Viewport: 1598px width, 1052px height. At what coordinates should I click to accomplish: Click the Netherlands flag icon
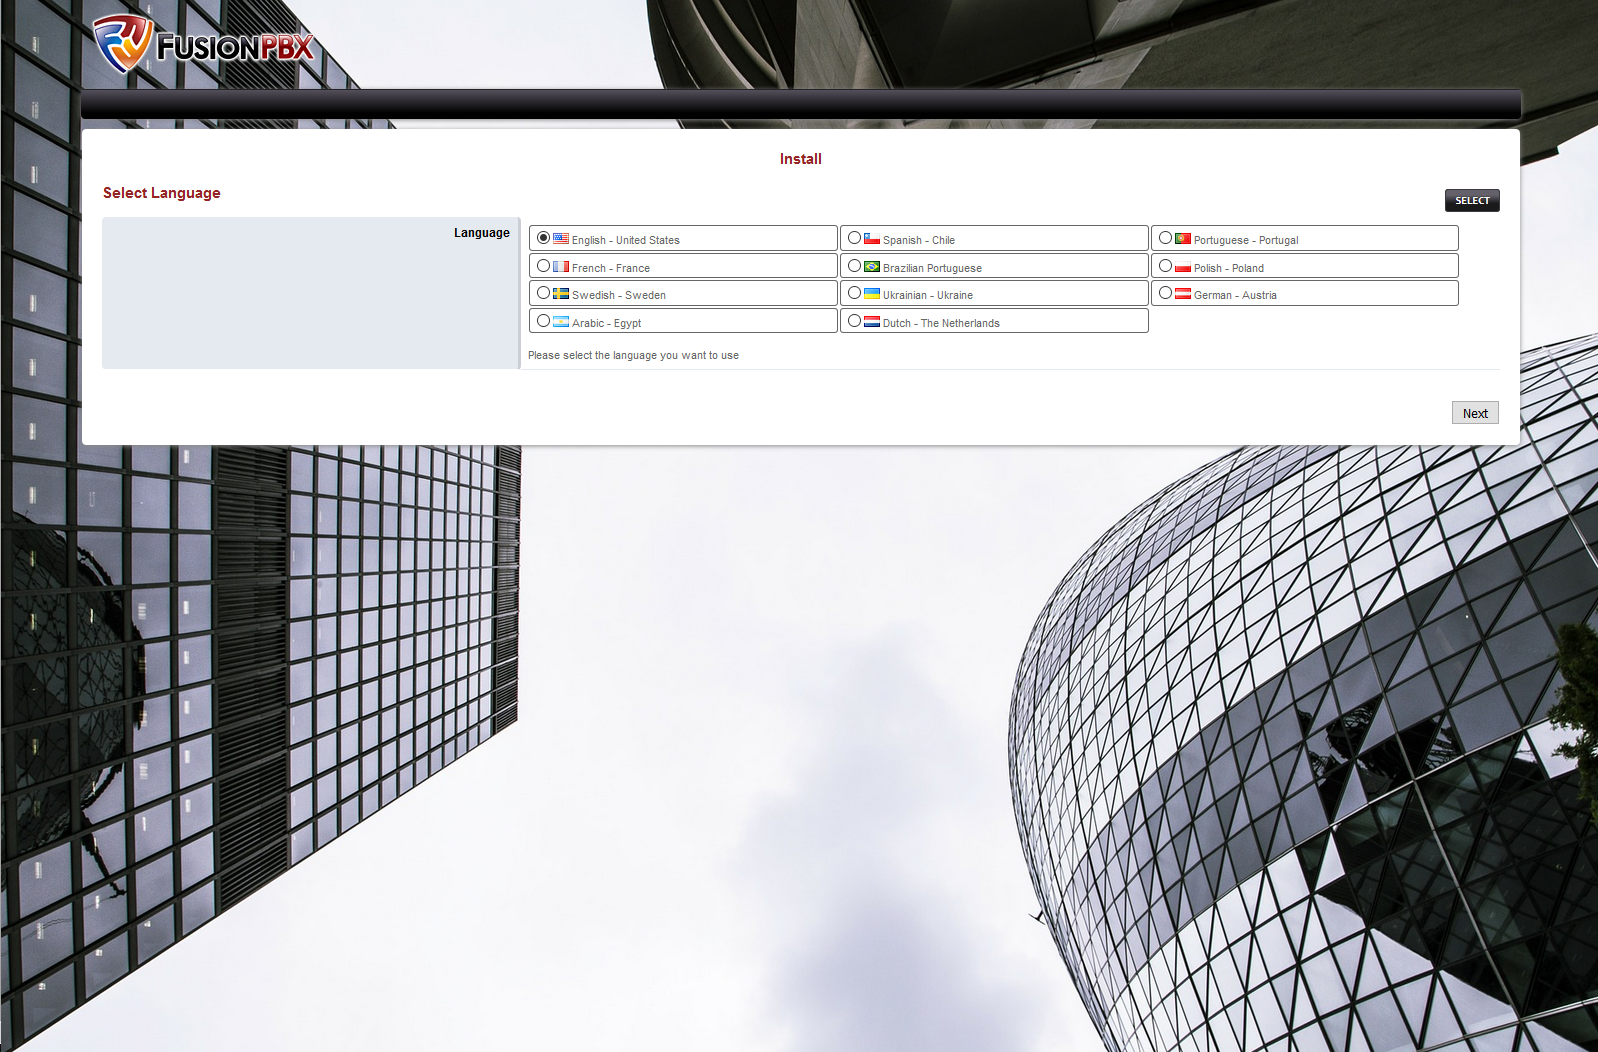pyautogui.click(x=872, y=322)
